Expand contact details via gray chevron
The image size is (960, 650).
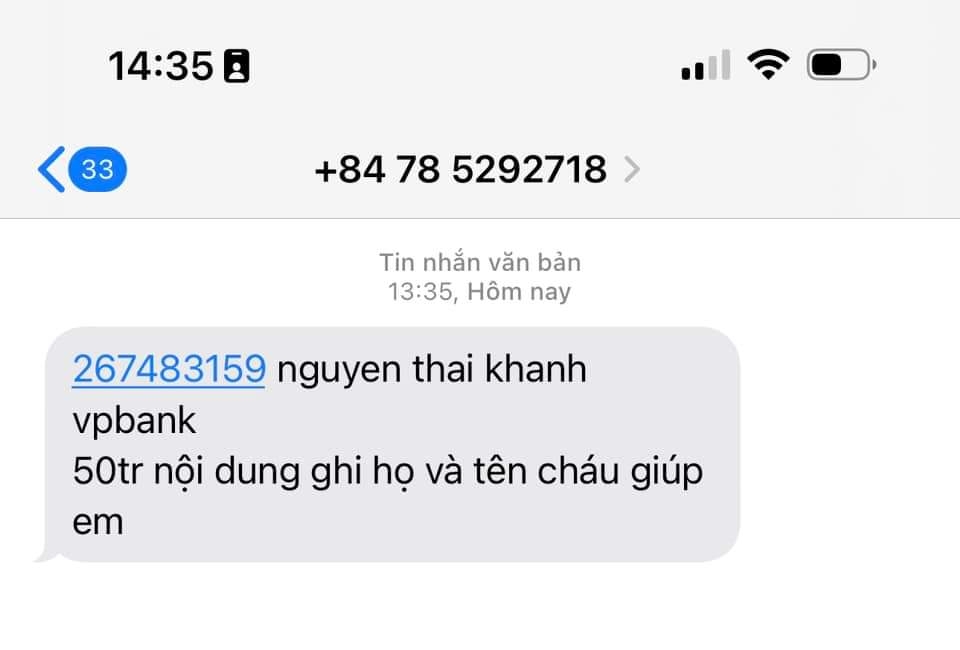coord(632,170)
